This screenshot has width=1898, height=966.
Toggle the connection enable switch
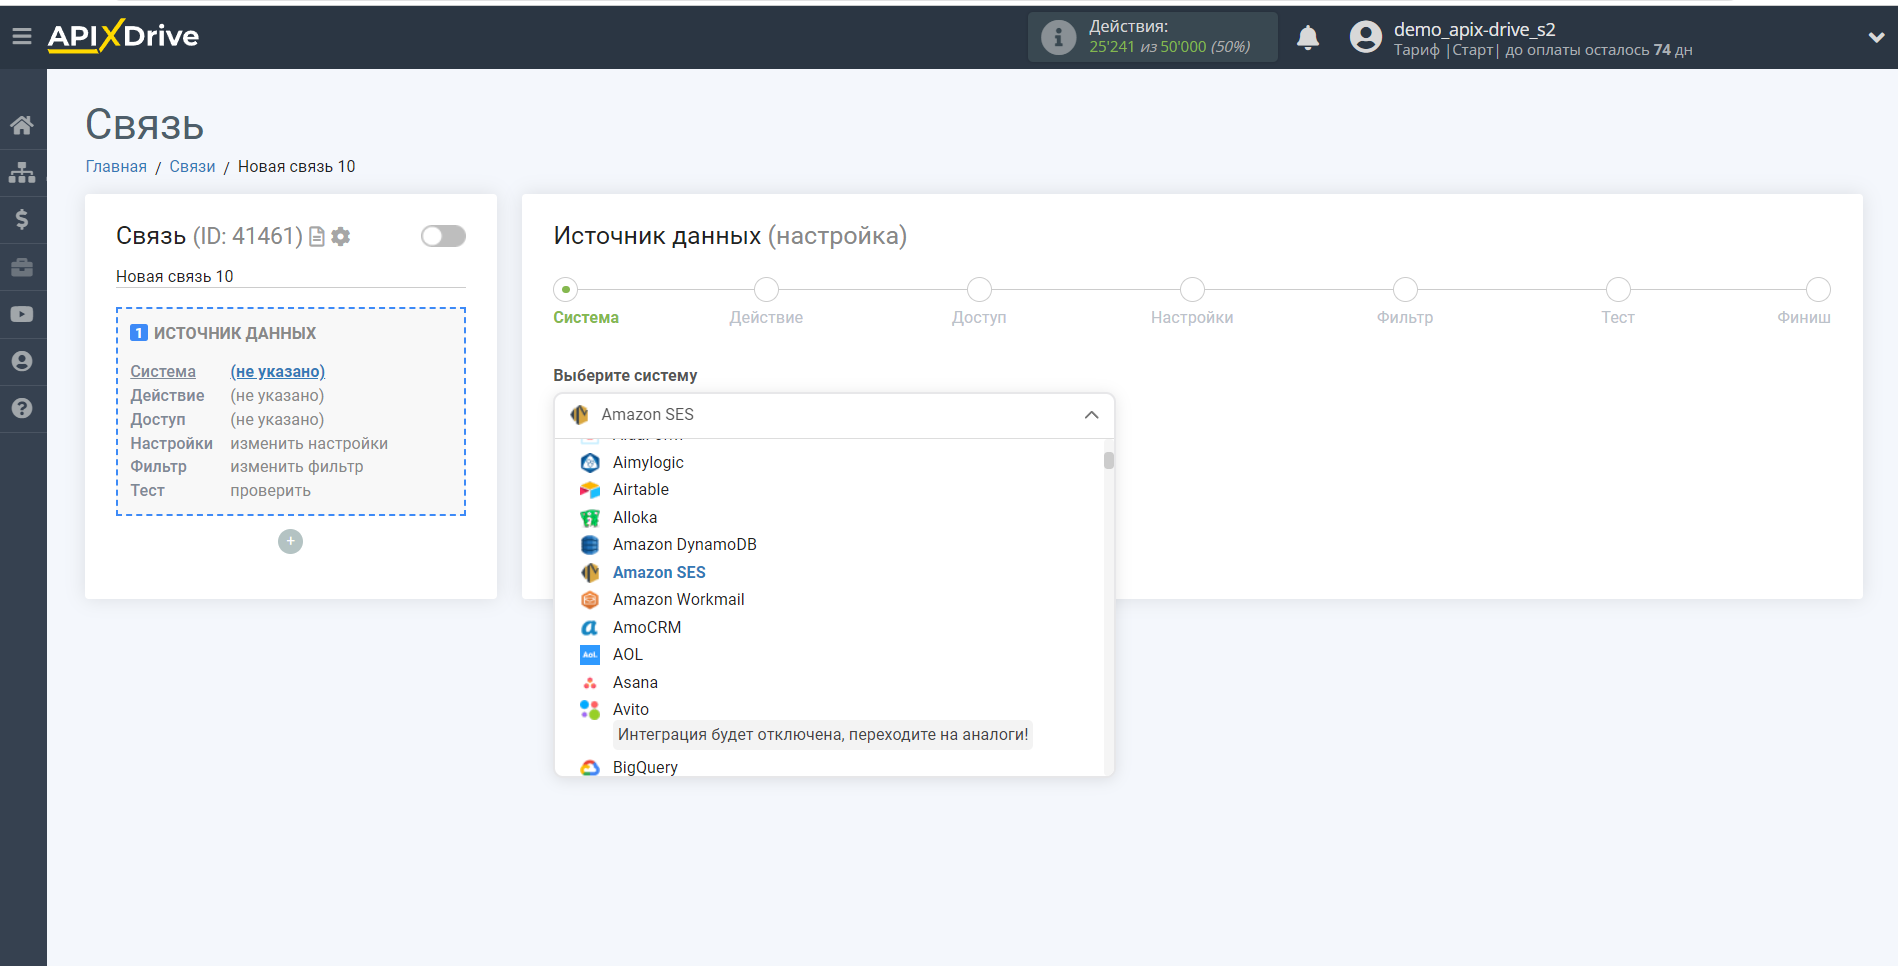tap(443, 236)
